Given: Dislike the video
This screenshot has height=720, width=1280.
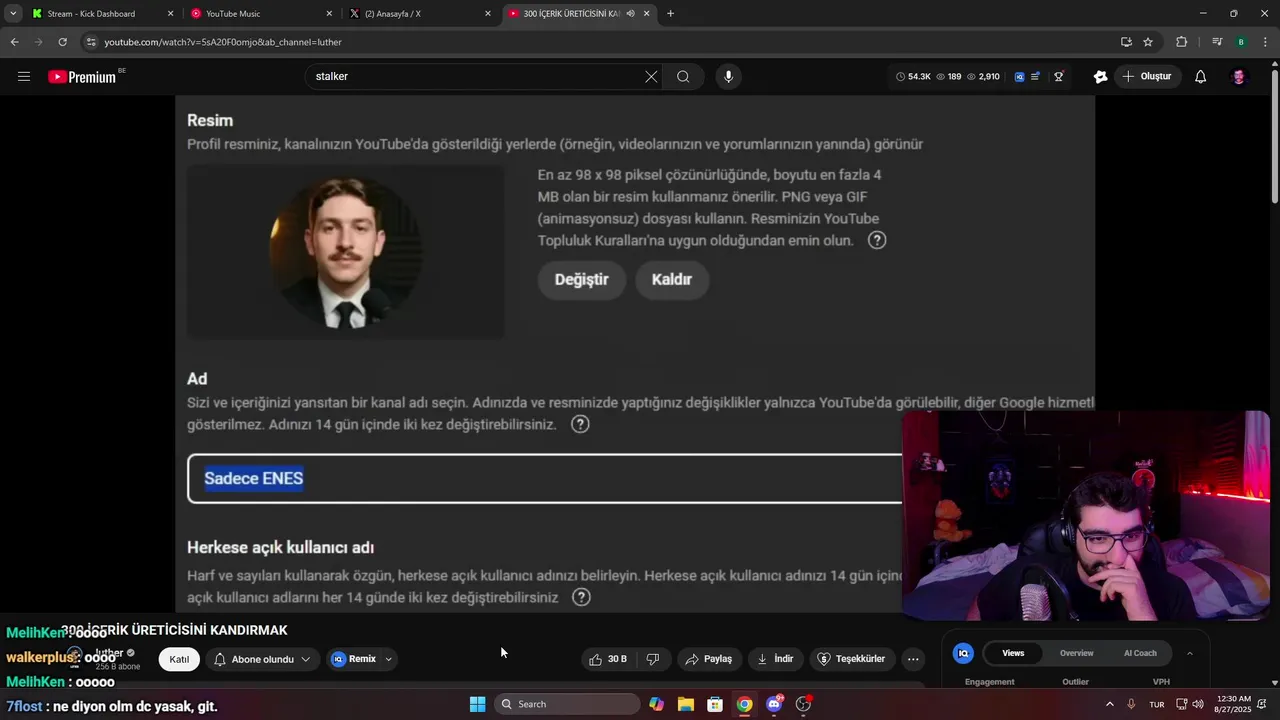Looking at the screenshot, I should coord(653,659).
